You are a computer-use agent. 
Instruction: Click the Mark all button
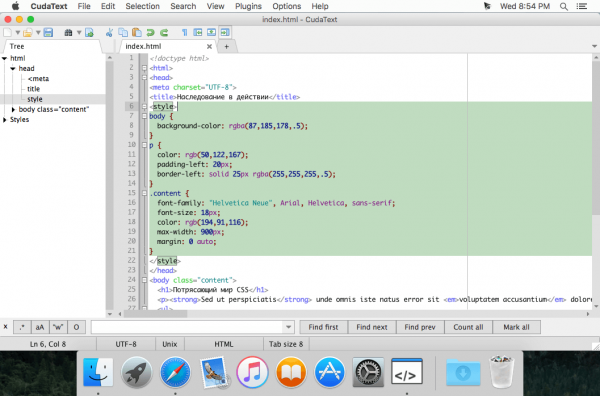click(516, 327)
